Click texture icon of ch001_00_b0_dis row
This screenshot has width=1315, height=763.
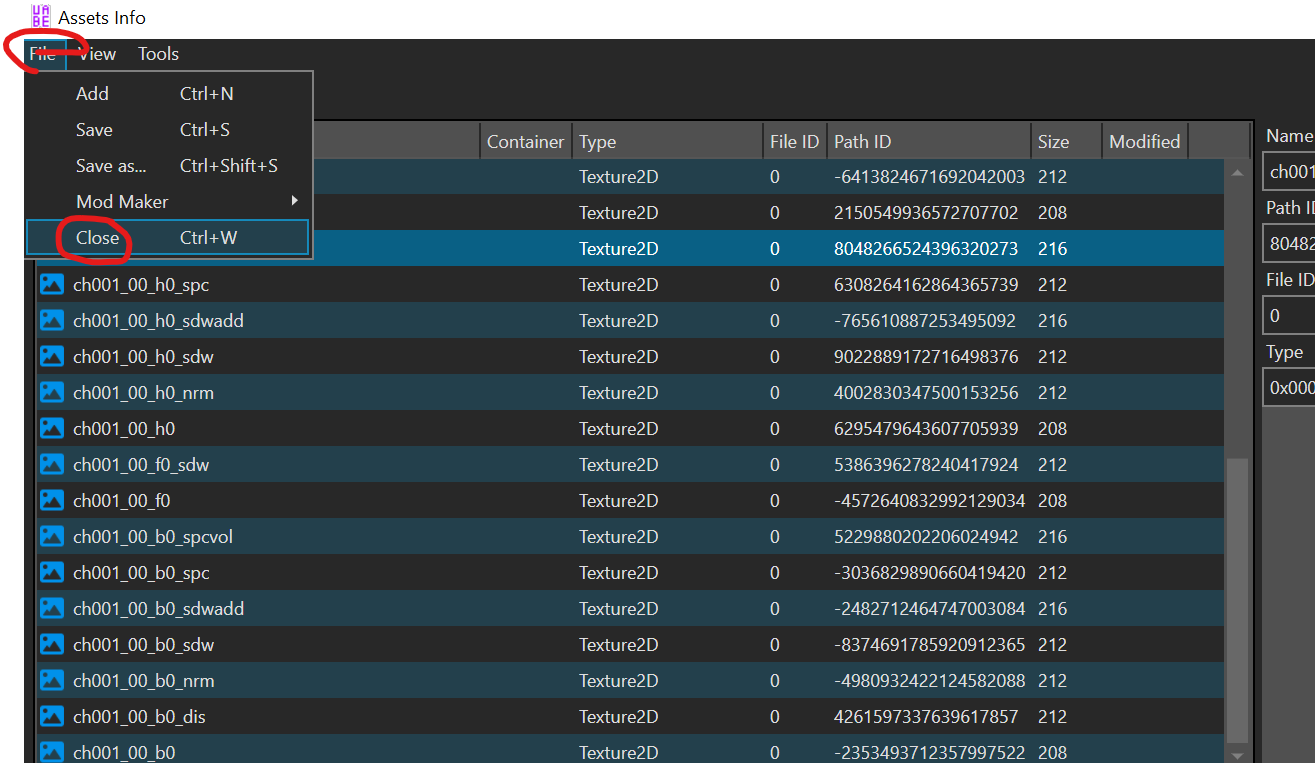tap(51, 717)
